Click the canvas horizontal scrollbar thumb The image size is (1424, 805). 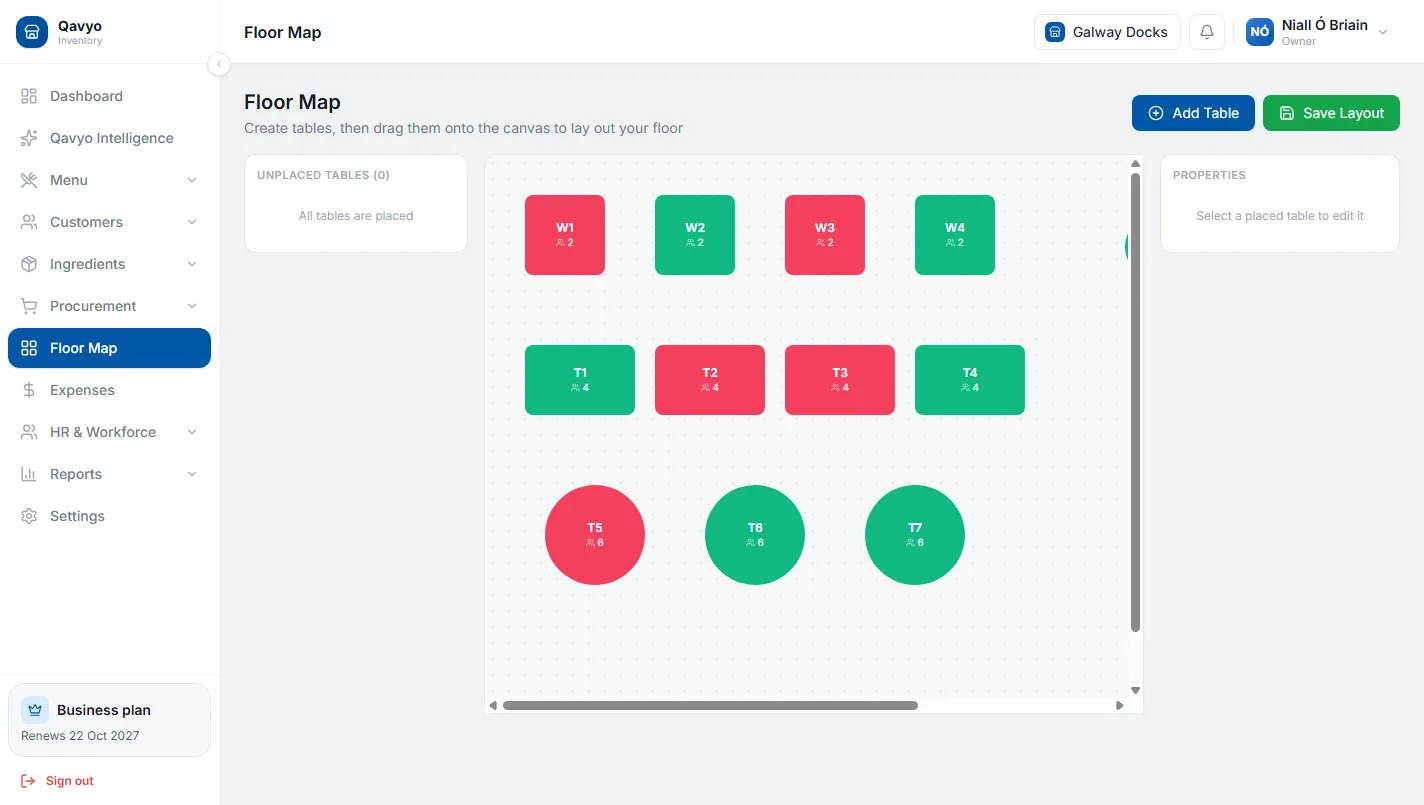pyautogui.click(x=710, y=706)
